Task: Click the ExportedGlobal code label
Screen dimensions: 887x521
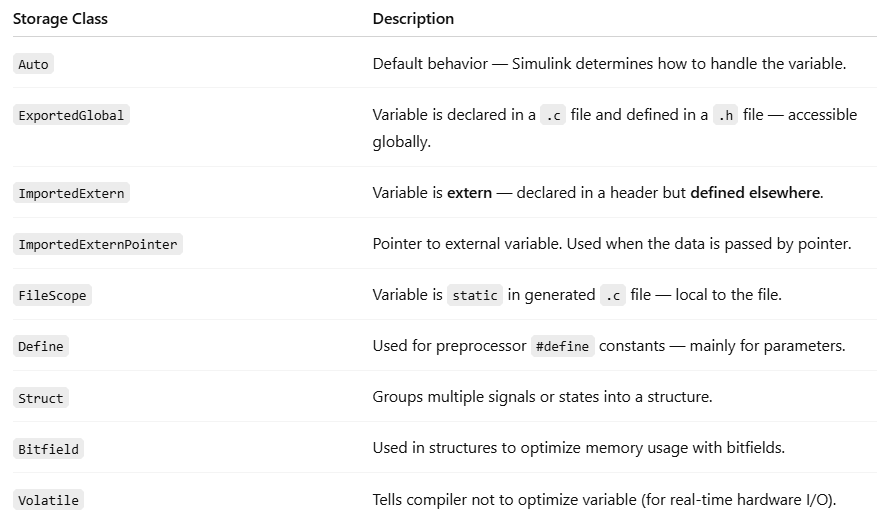Action: (71, 115)
